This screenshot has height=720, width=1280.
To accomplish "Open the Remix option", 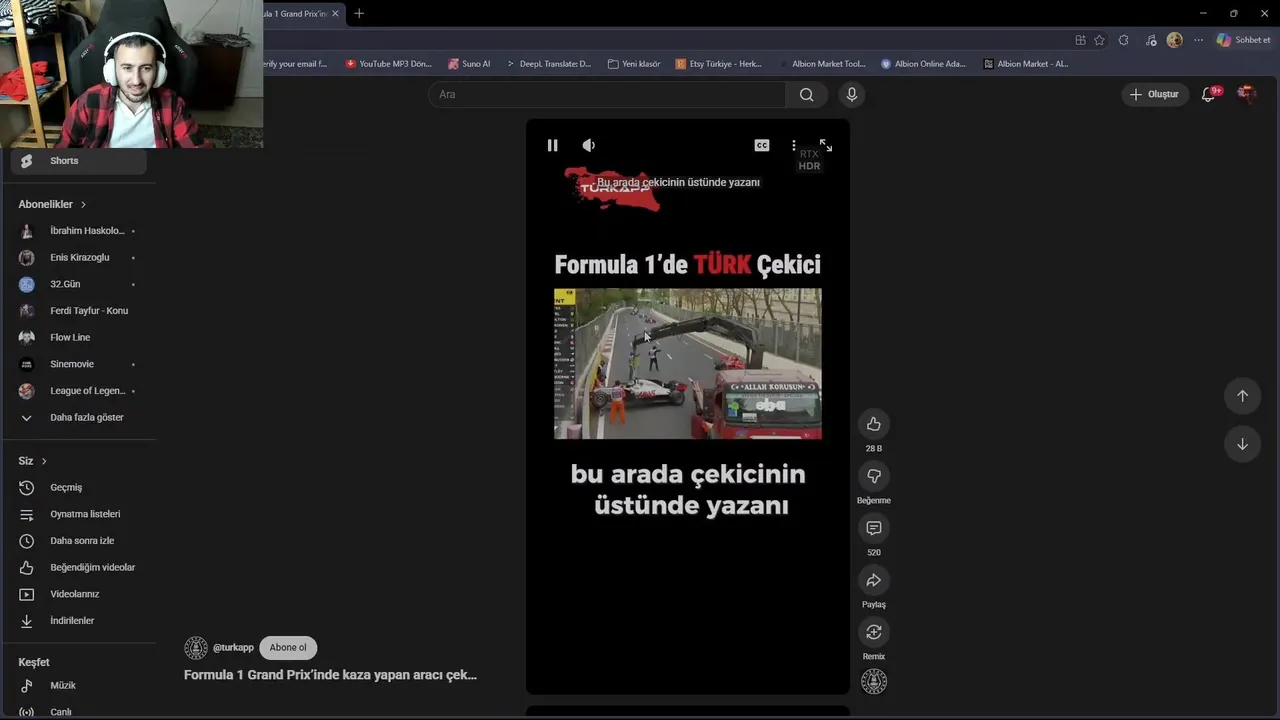I will point(874,632).
